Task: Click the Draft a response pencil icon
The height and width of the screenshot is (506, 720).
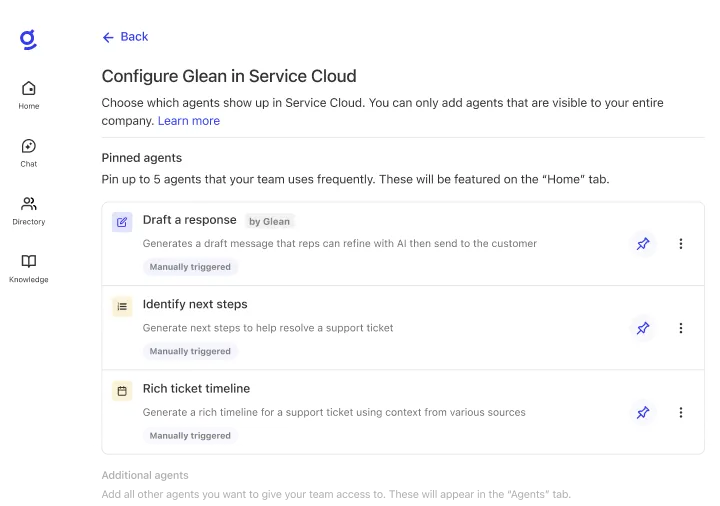Action: pyautogui.click(x=122, y=222)
